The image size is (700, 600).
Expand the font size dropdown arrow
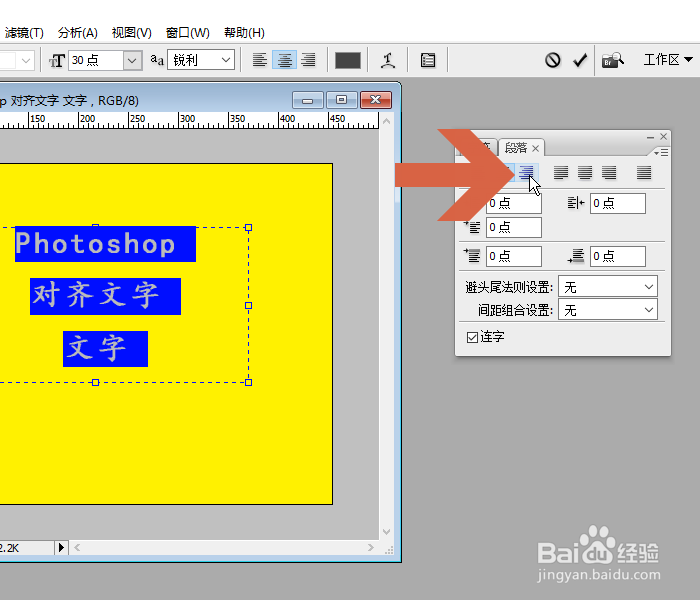[132, 60]
